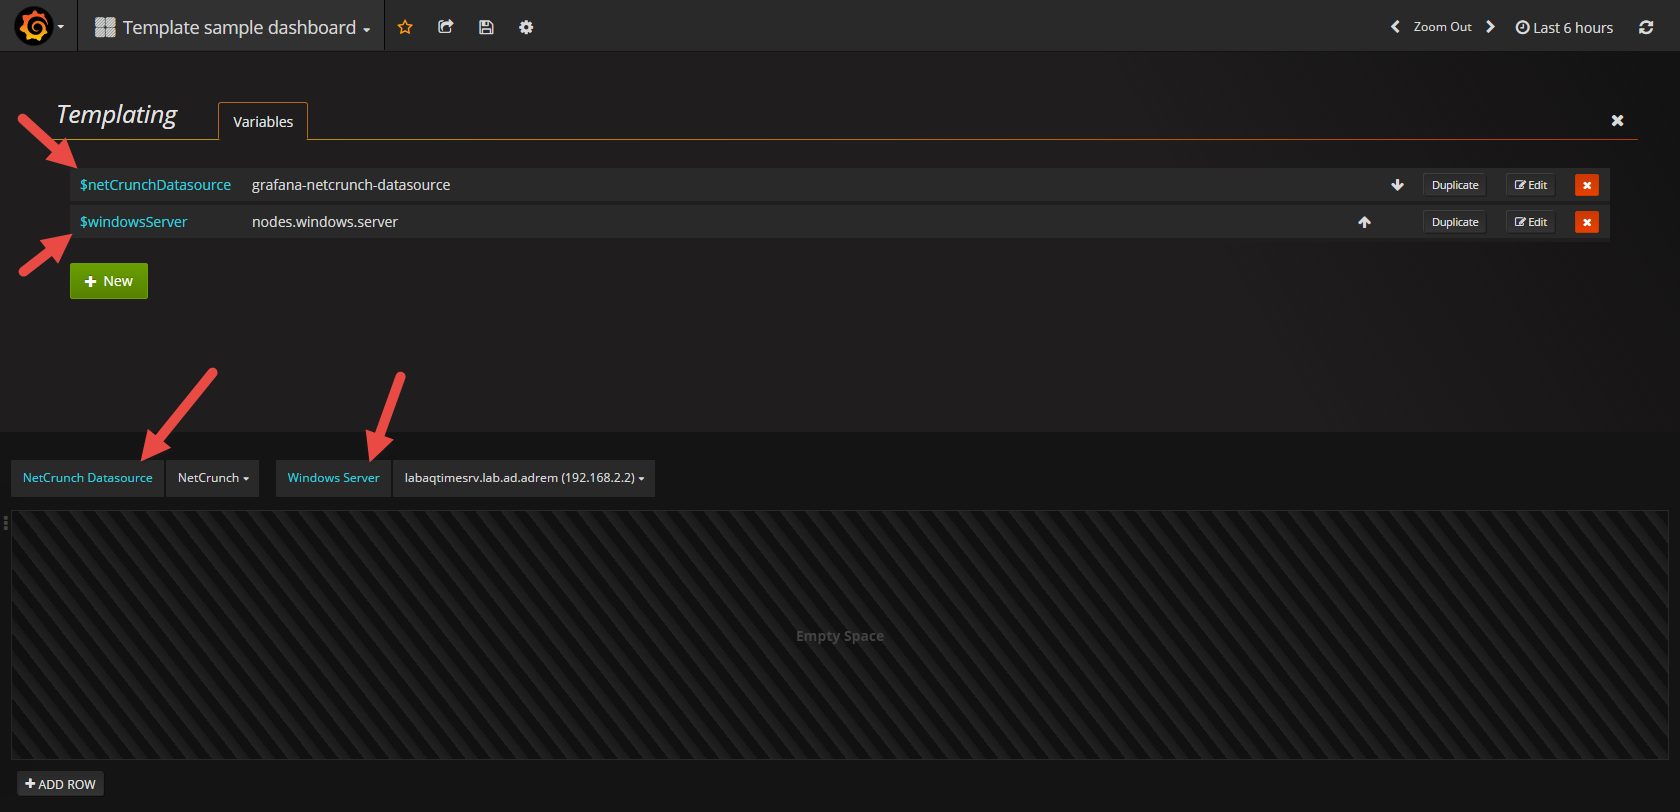Open the Template sample dashboard picker

[x=233, y=27]
